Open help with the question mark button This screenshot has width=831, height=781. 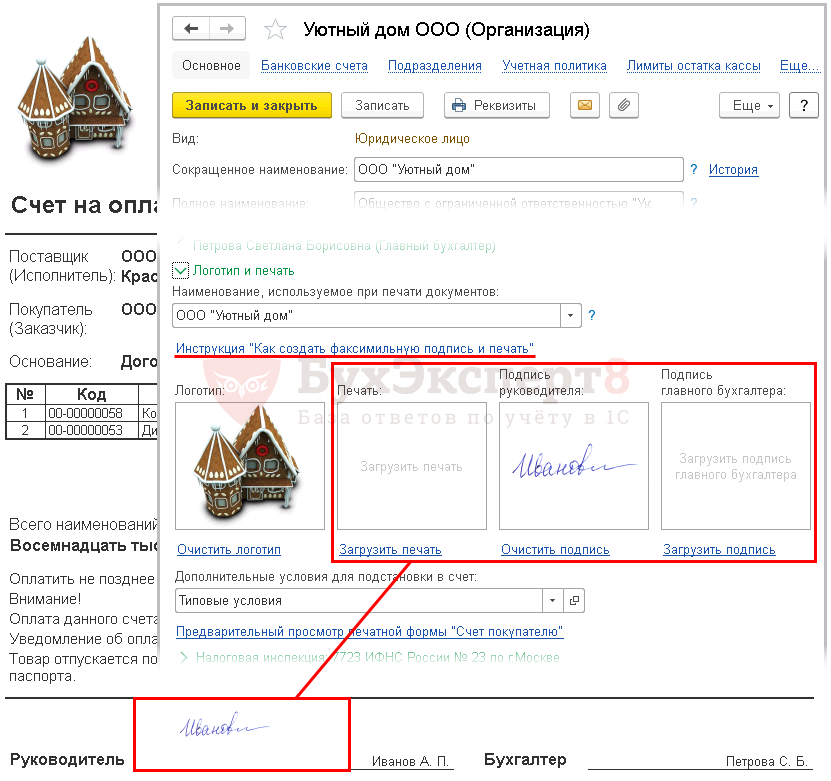tap(803, 105)
